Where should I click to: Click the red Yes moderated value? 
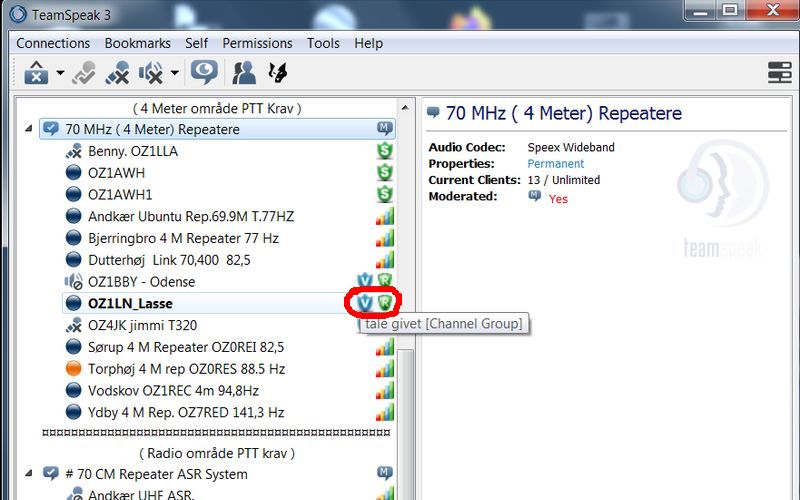(558, 198)
